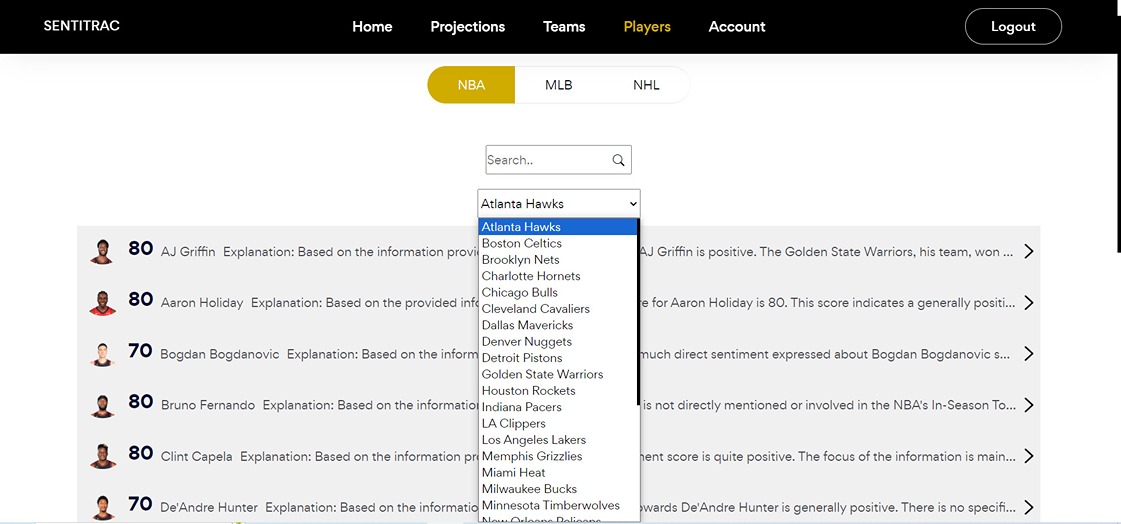Click Bruno Fernando's player headshot
The height and width of the screenshot is (524, 1121).
[x=102, y=405]
